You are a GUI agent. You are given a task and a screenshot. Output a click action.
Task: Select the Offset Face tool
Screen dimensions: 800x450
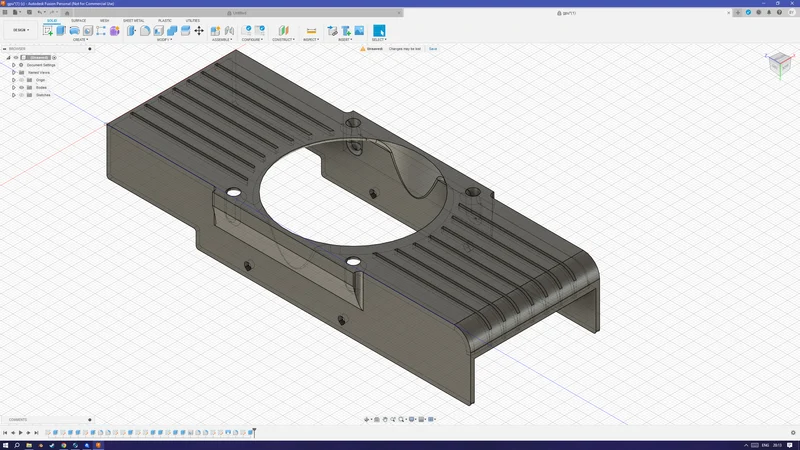pos(185,31)
